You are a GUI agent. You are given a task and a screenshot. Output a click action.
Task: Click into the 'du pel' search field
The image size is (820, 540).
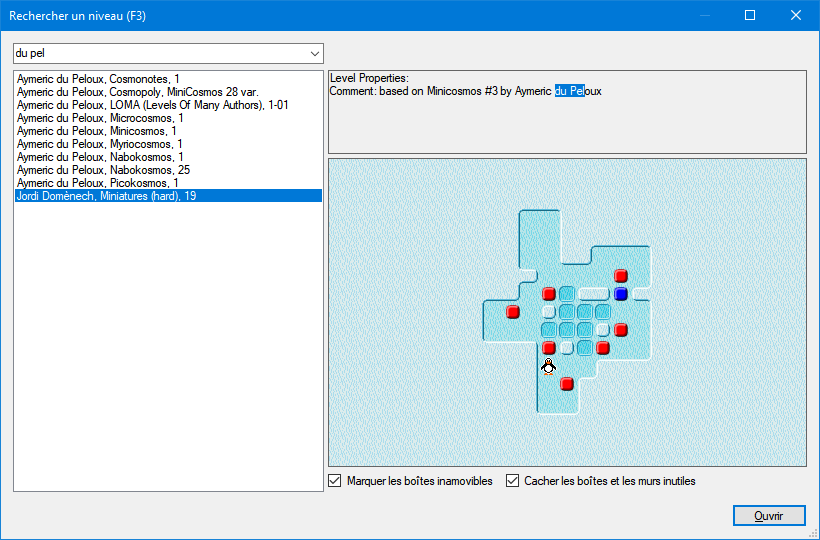point(160,53)
